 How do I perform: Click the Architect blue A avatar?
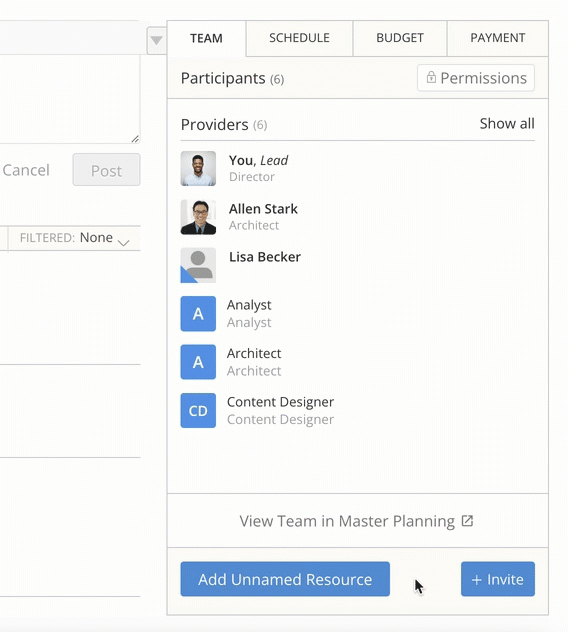point(198,362)
